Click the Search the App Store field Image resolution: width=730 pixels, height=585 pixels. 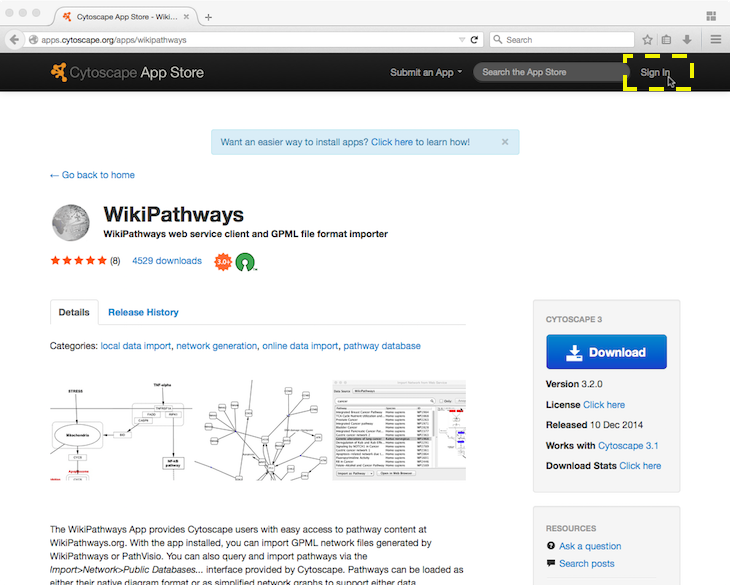pos(551,72)
